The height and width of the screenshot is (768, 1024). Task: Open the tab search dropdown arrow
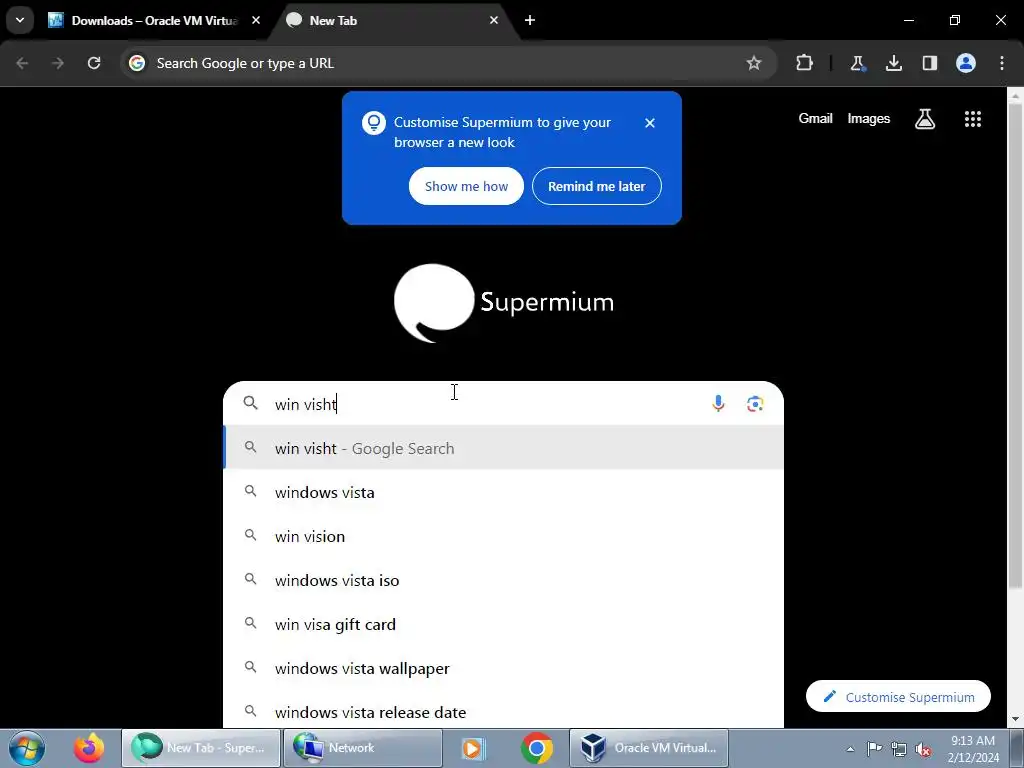tap(20, 20)
